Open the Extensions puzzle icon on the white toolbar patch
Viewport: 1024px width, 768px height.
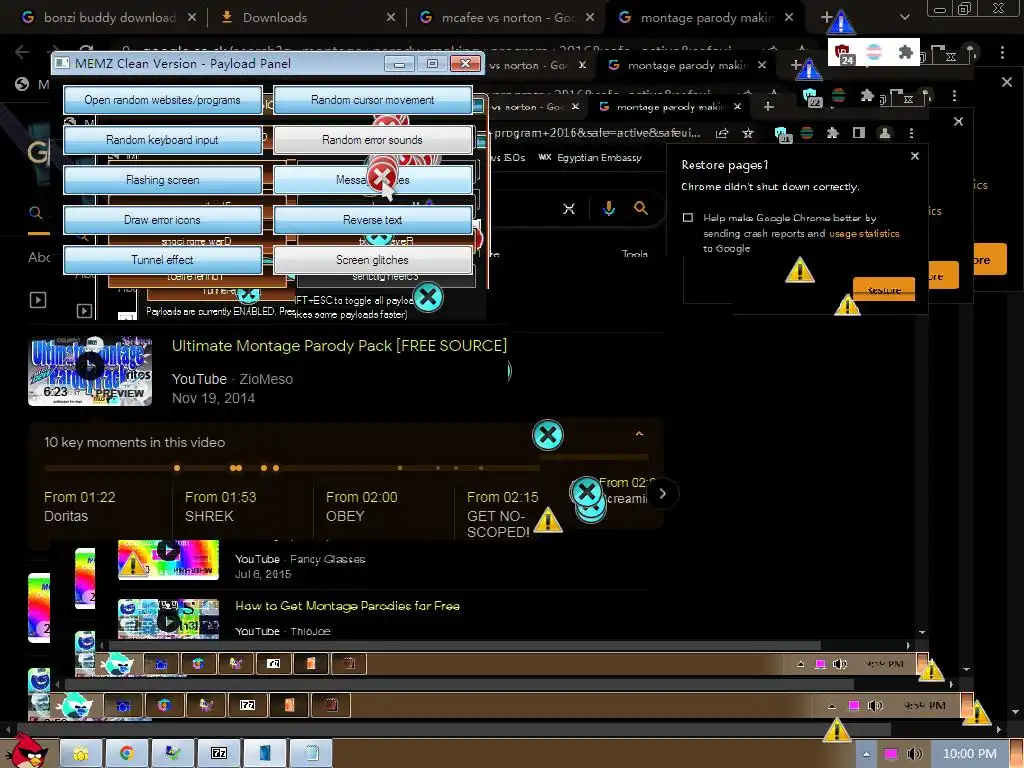click(x=905, y=52)
